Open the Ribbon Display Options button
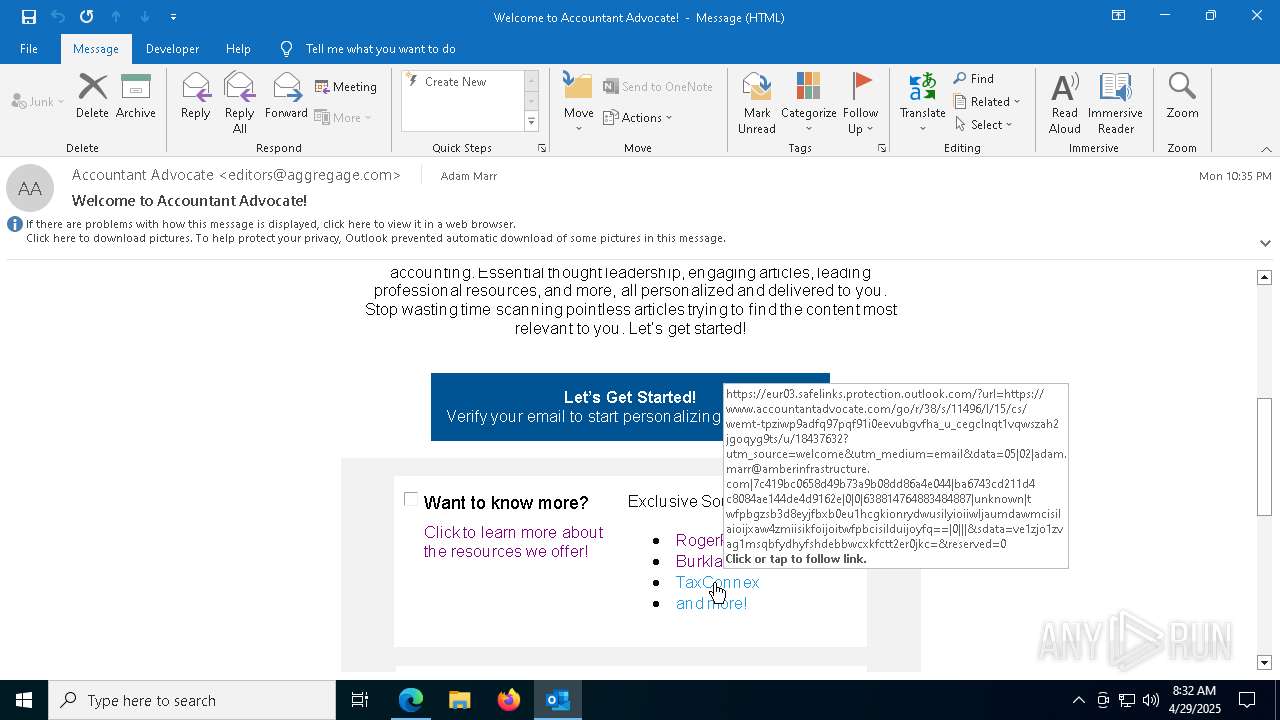The height and width of the screenshot is (720, 1280). tap(1118, 16)
